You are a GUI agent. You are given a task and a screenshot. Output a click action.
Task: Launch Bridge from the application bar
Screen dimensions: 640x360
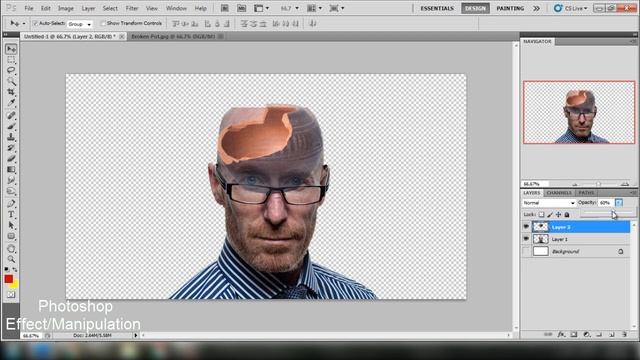pyautogui.click(x=225, y=8)
